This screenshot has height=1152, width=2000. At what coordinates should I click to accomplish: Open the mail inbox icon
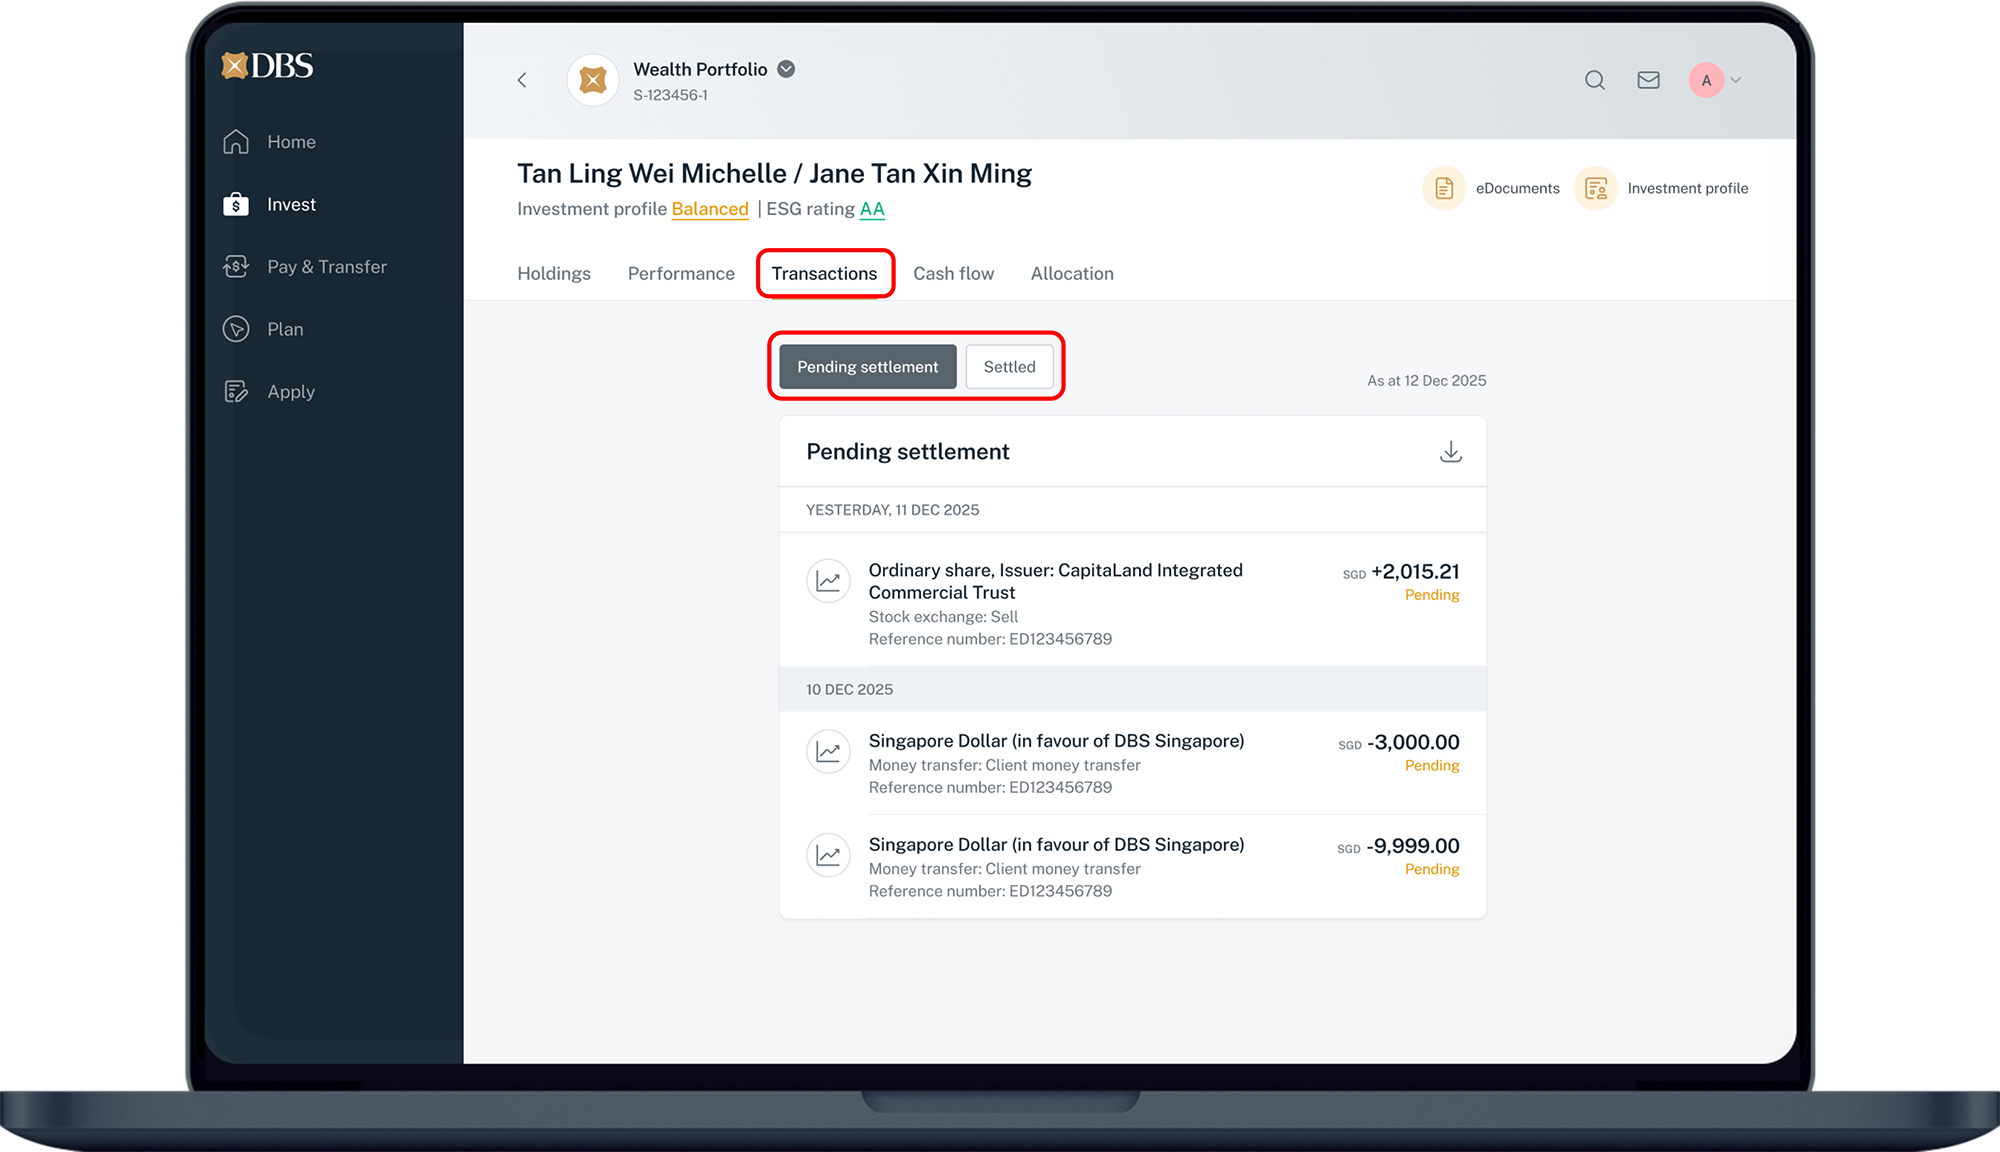(1648, 80)
